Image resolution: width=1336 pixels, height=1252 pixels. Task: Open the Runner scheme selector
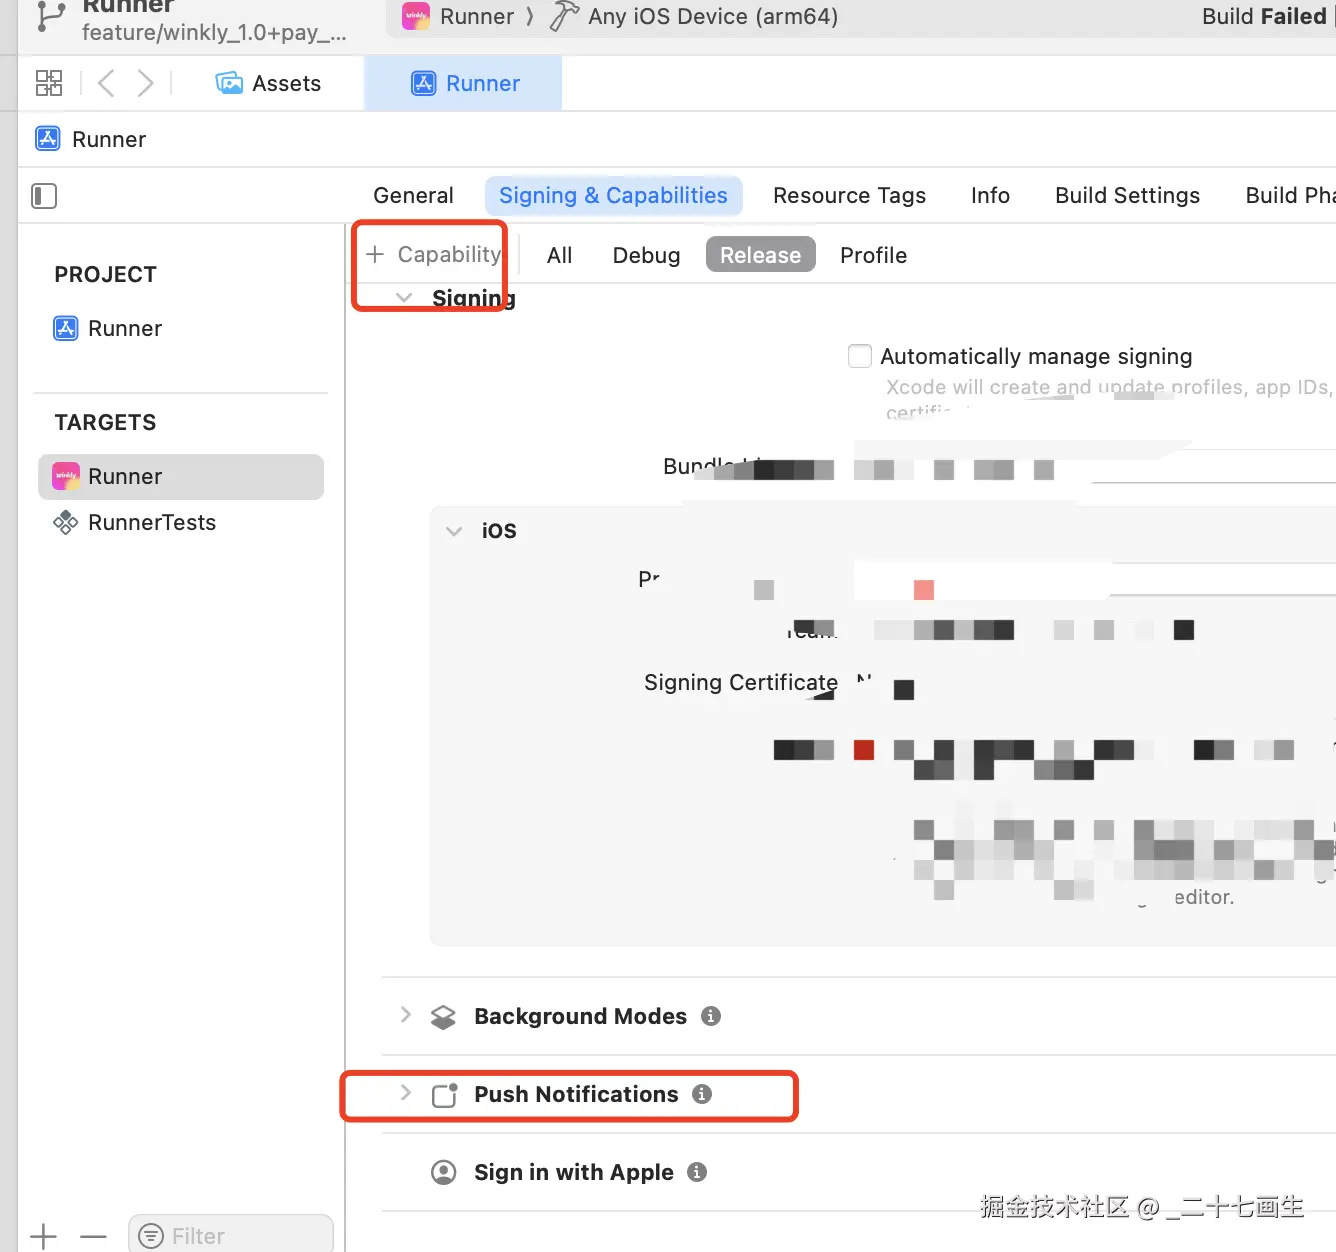[x=476, y=16]
